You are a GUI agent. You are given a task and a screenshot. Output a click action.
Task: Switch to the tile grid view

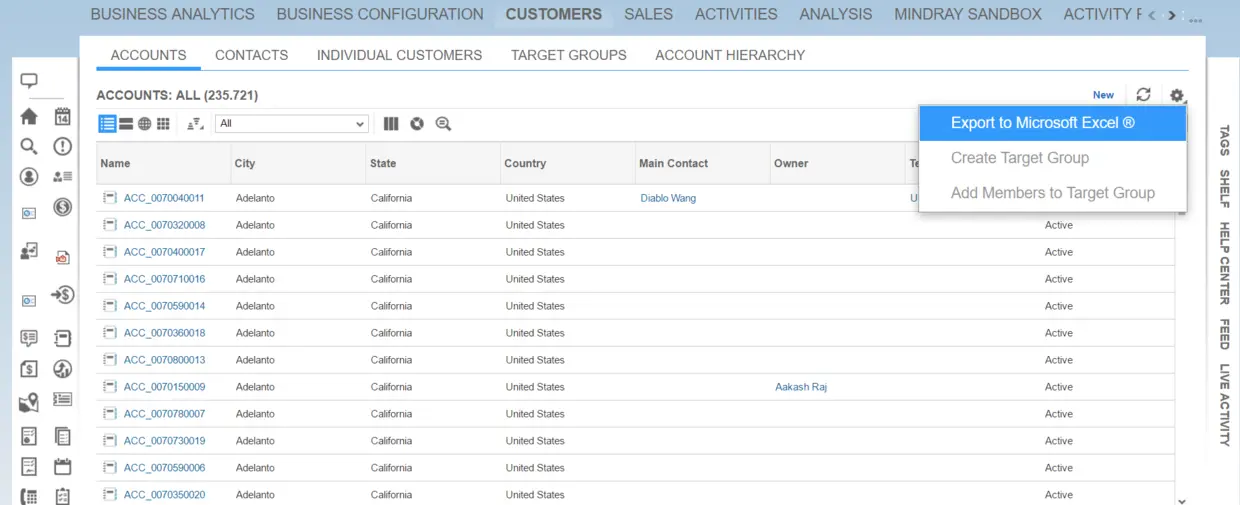tap(163, 124)
